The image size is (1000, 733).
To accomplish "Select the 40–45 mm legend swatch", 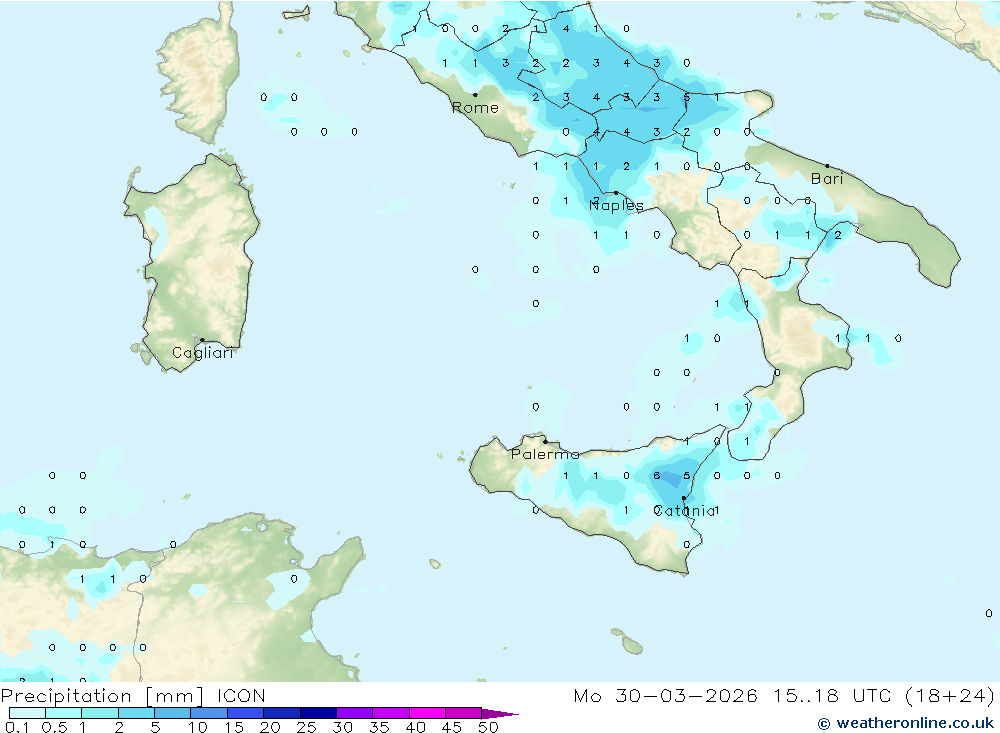I will 427,713.
